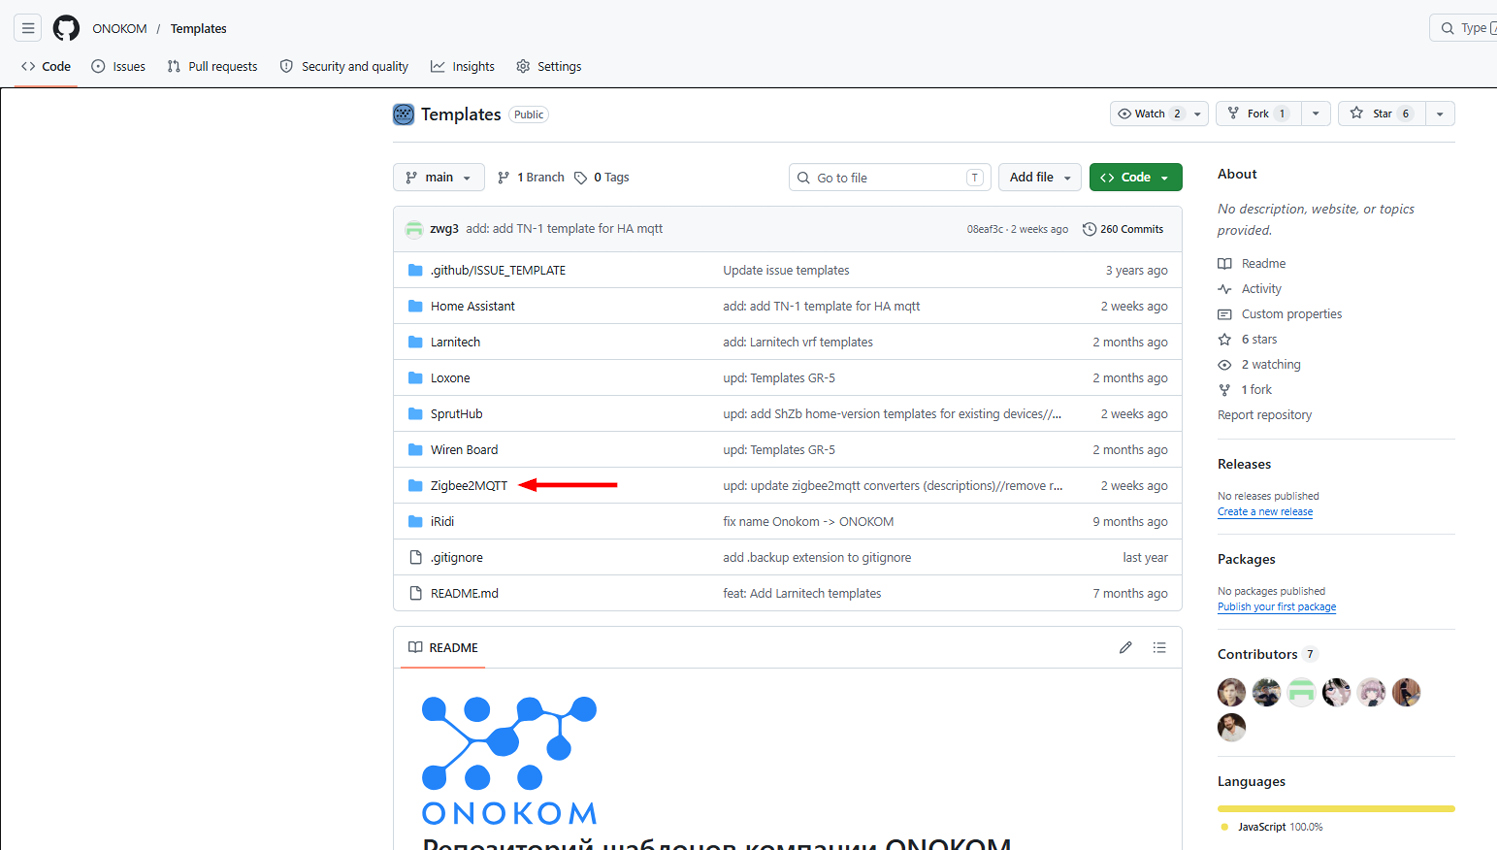1497x850 pixels.
Task: Open the Loxone folder
Action: pos(450,378)
